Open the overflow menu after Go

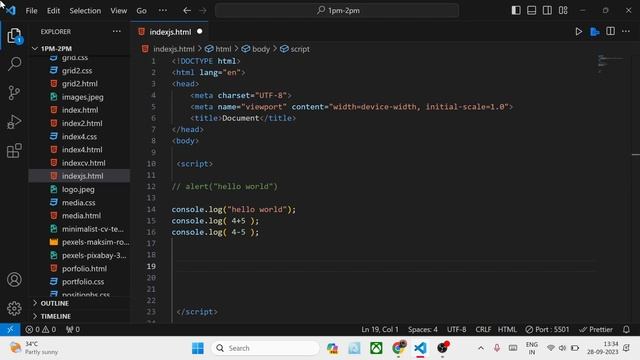coord(163,11)
